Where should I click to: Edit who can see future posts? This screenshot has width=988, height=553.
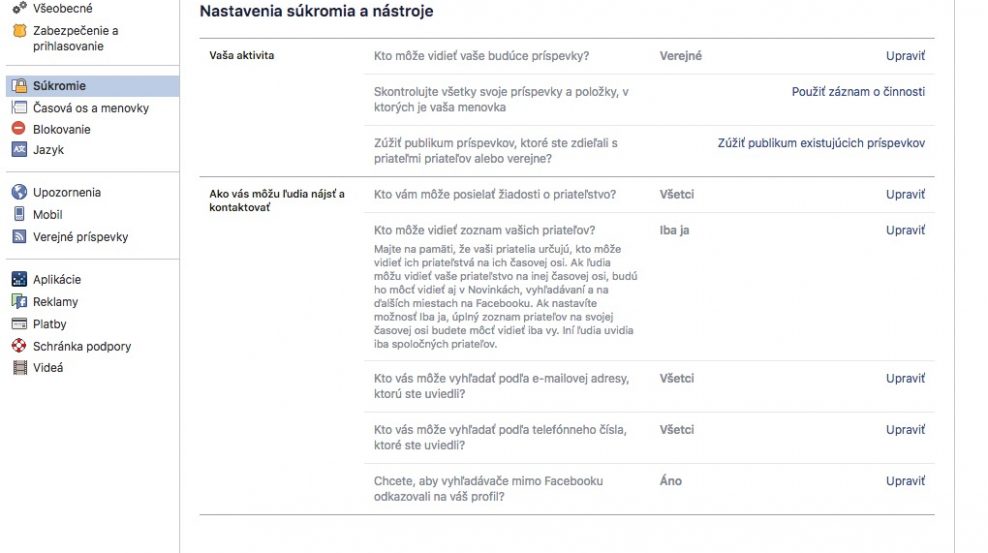(x=905, y=55)
